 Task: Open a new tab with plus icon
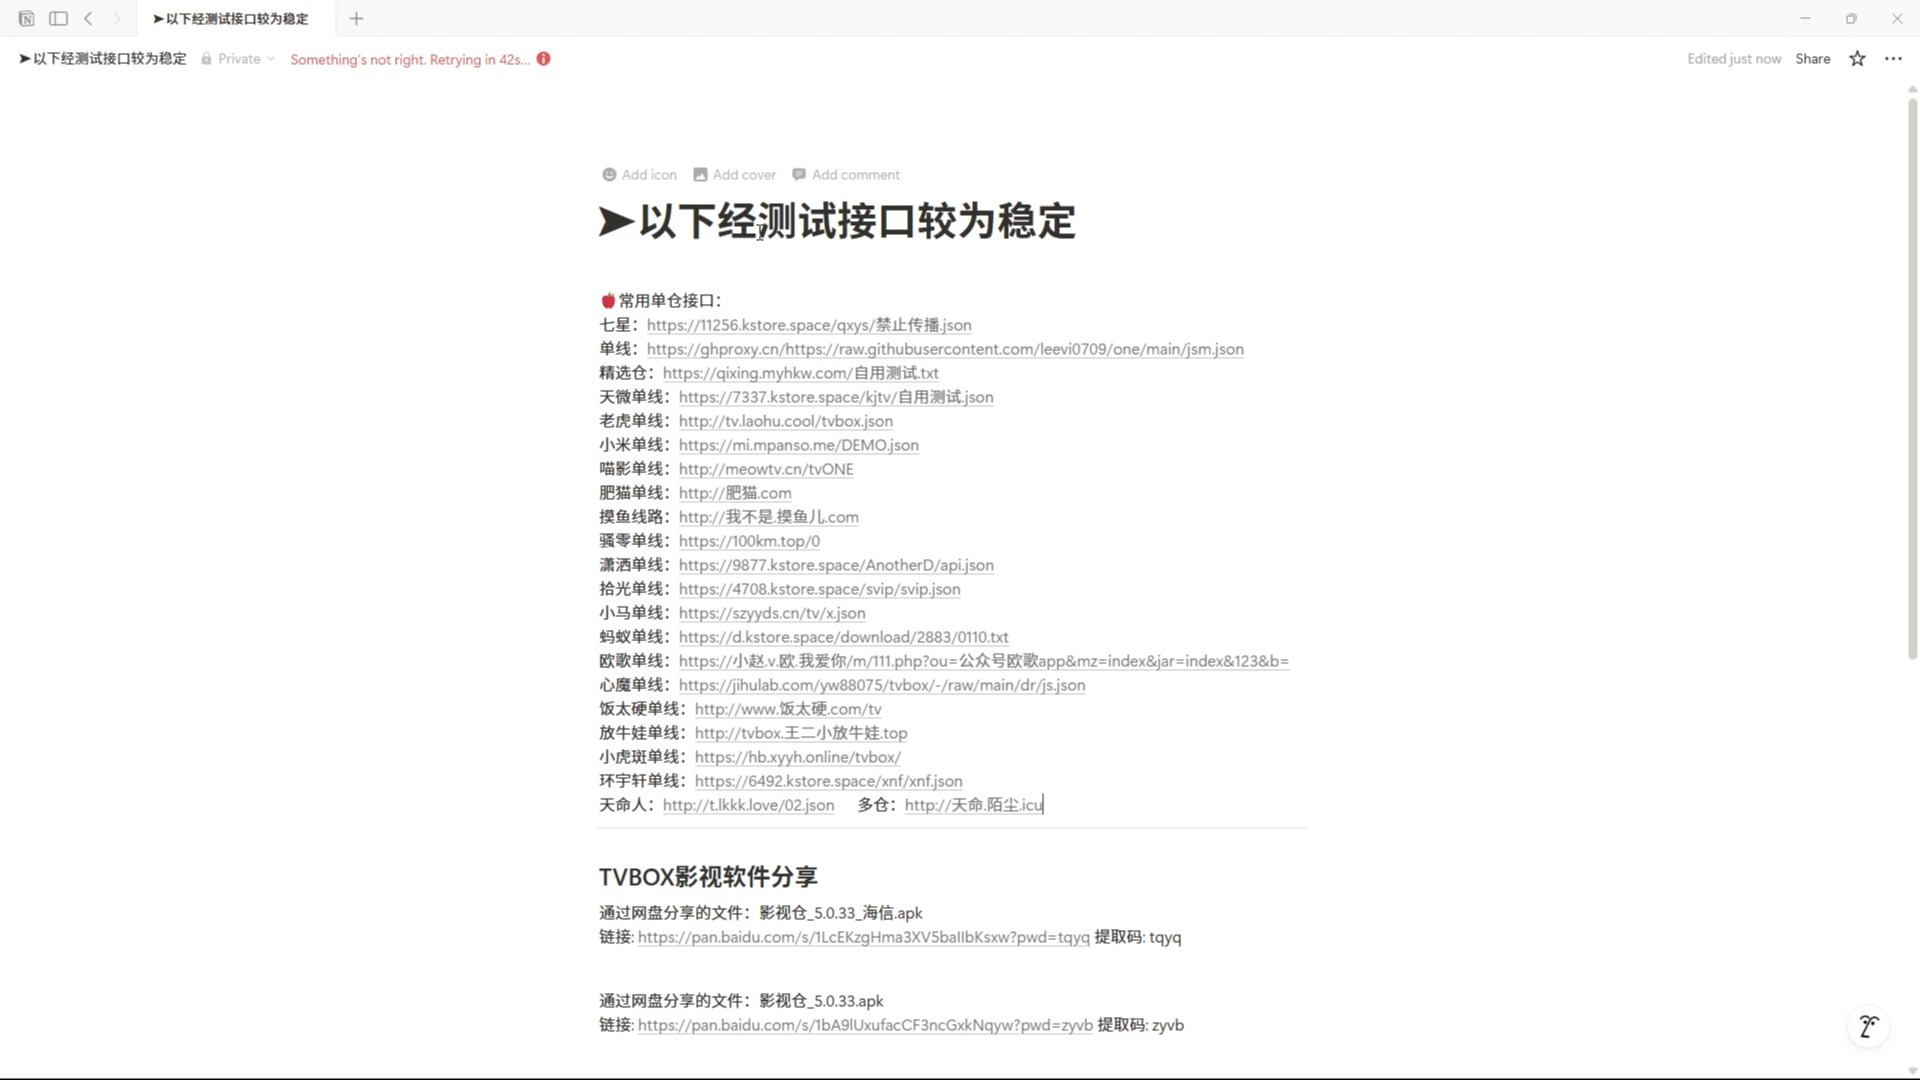[x=356, y=18]
